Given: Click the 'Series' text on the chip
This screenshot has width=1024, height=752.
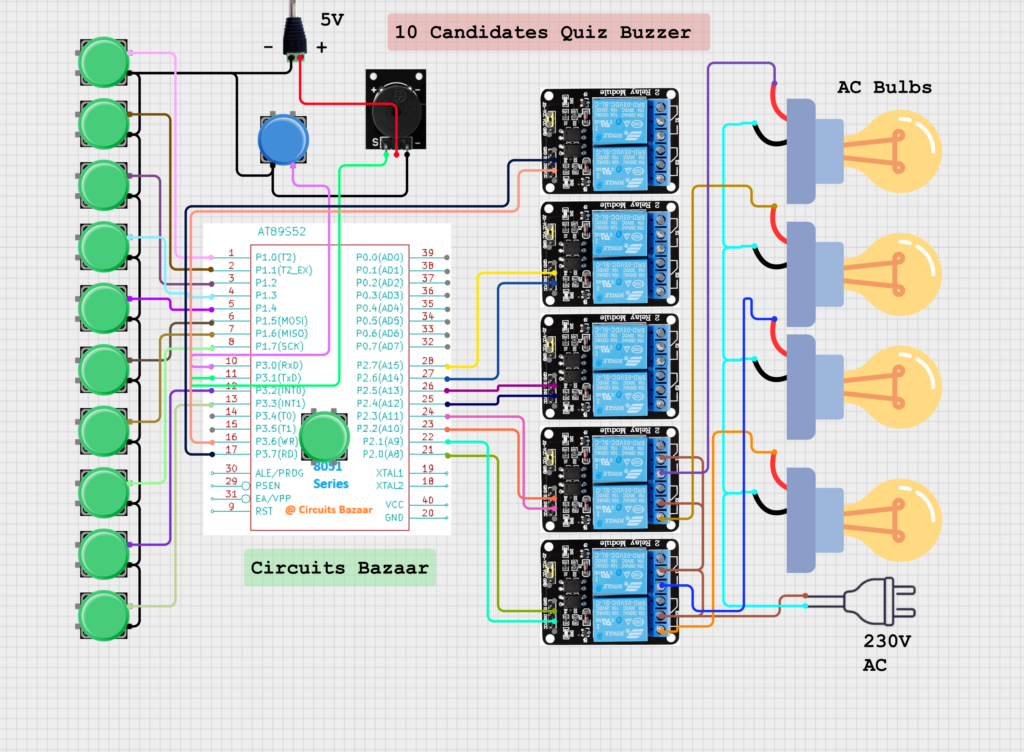Looking at the screenshot, I should coord(330,484).
